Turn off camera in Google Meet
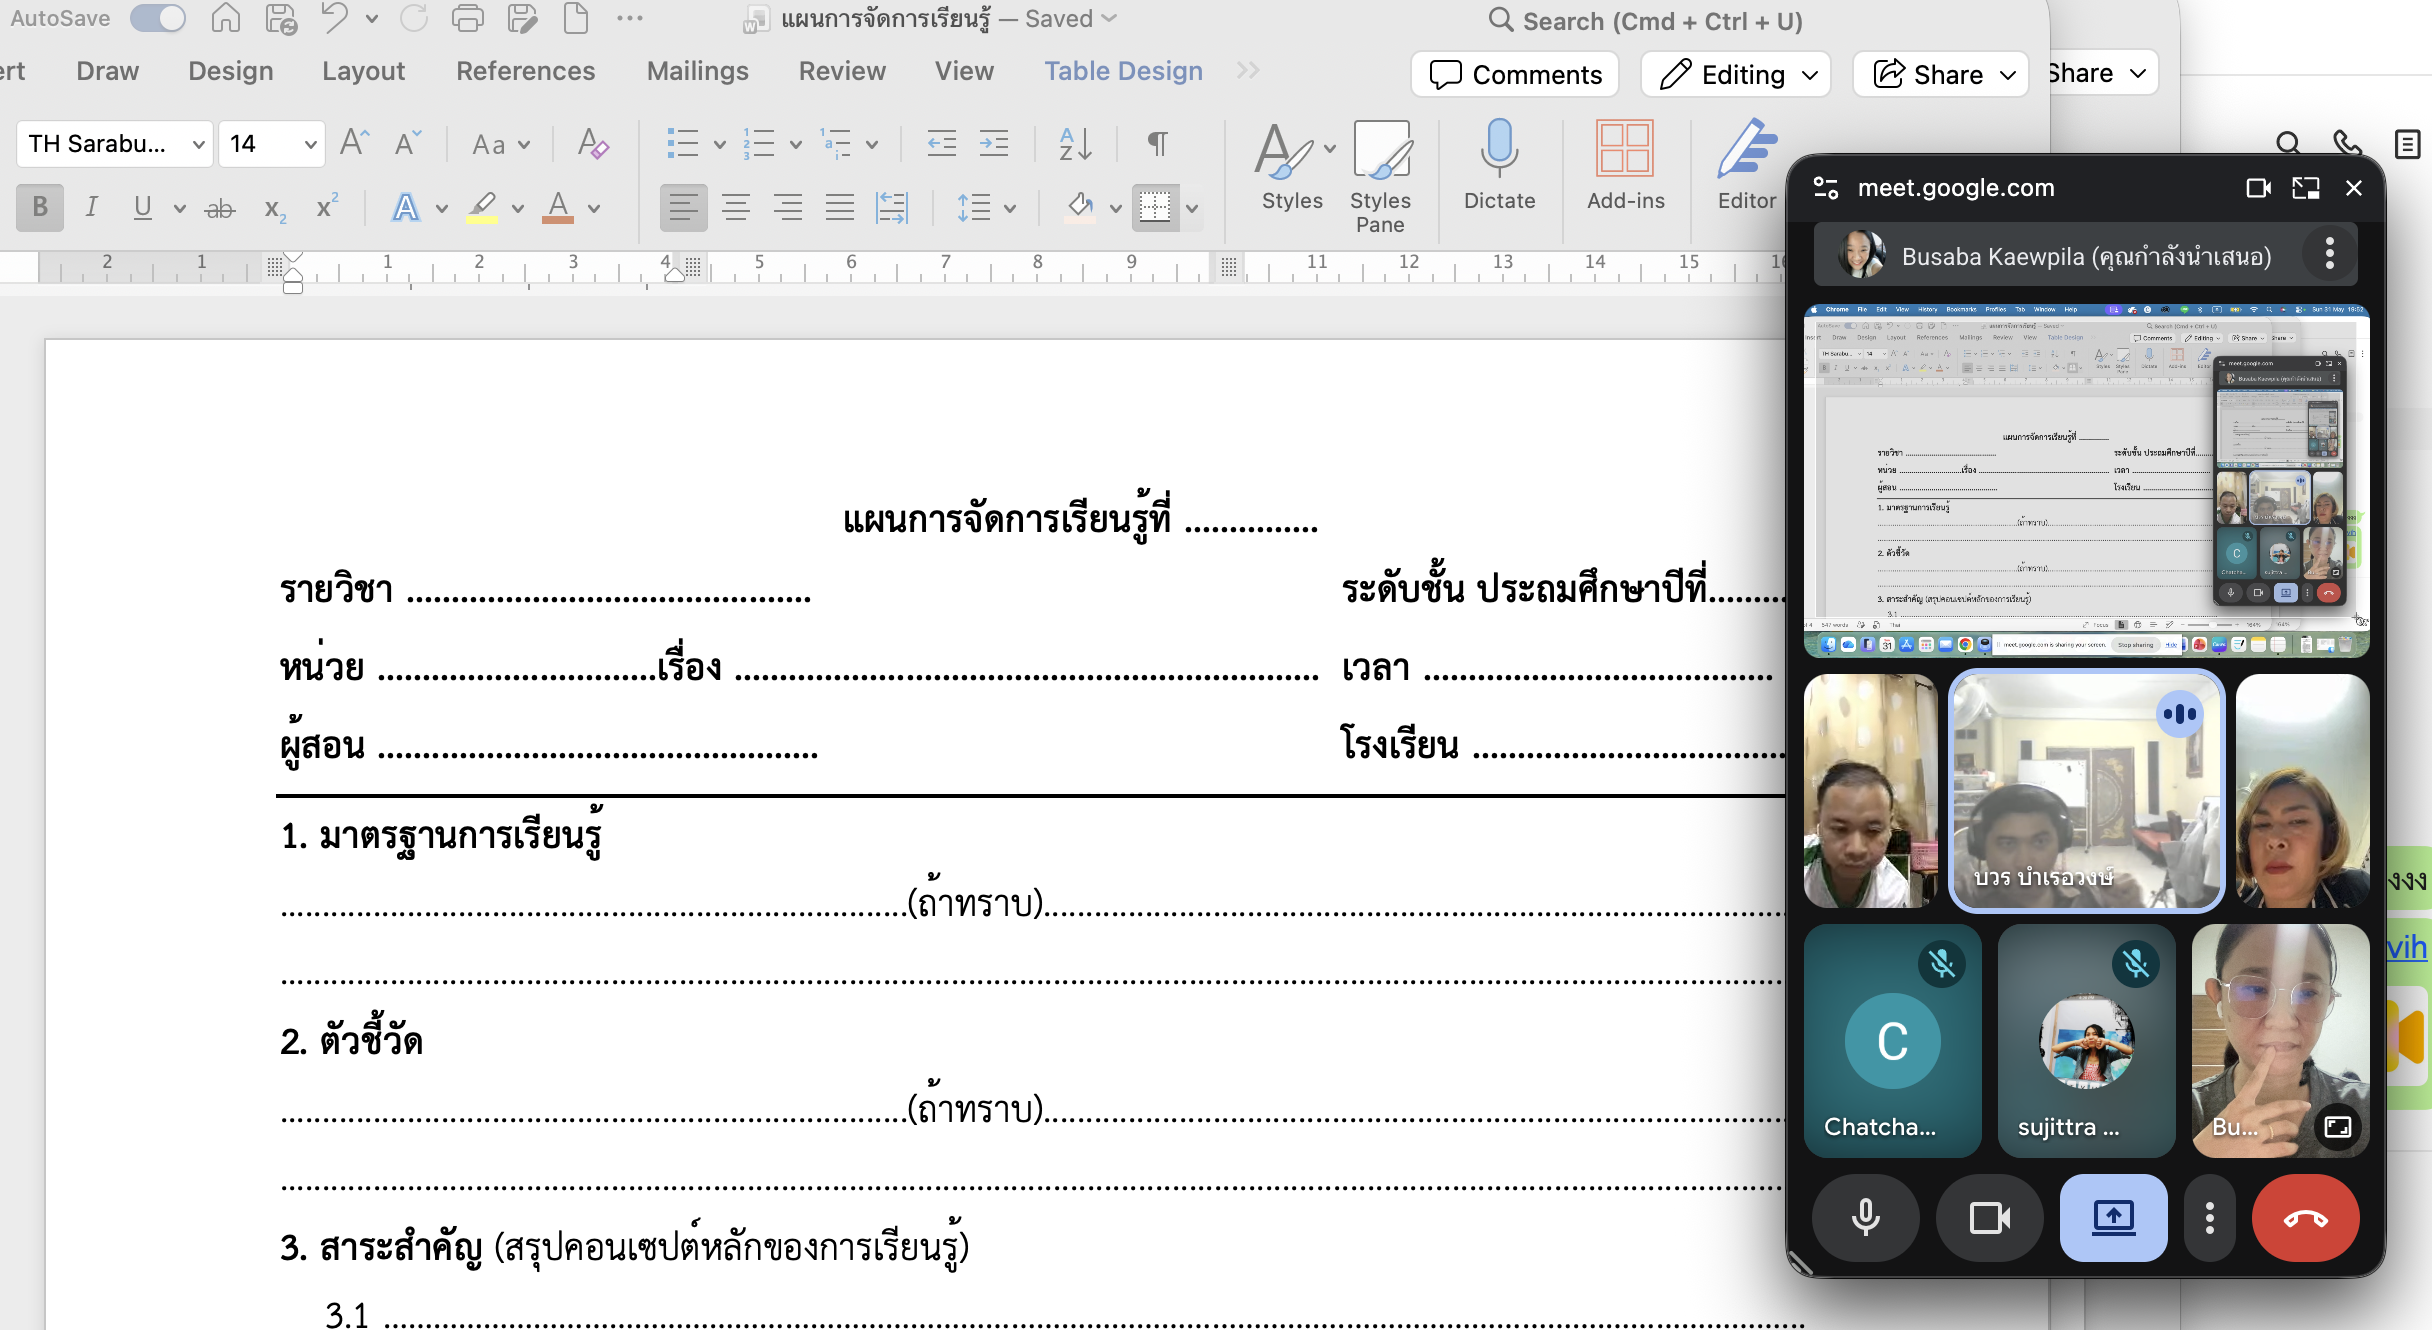Screen dimensions: 2432x1330 click(1989, 1217)
